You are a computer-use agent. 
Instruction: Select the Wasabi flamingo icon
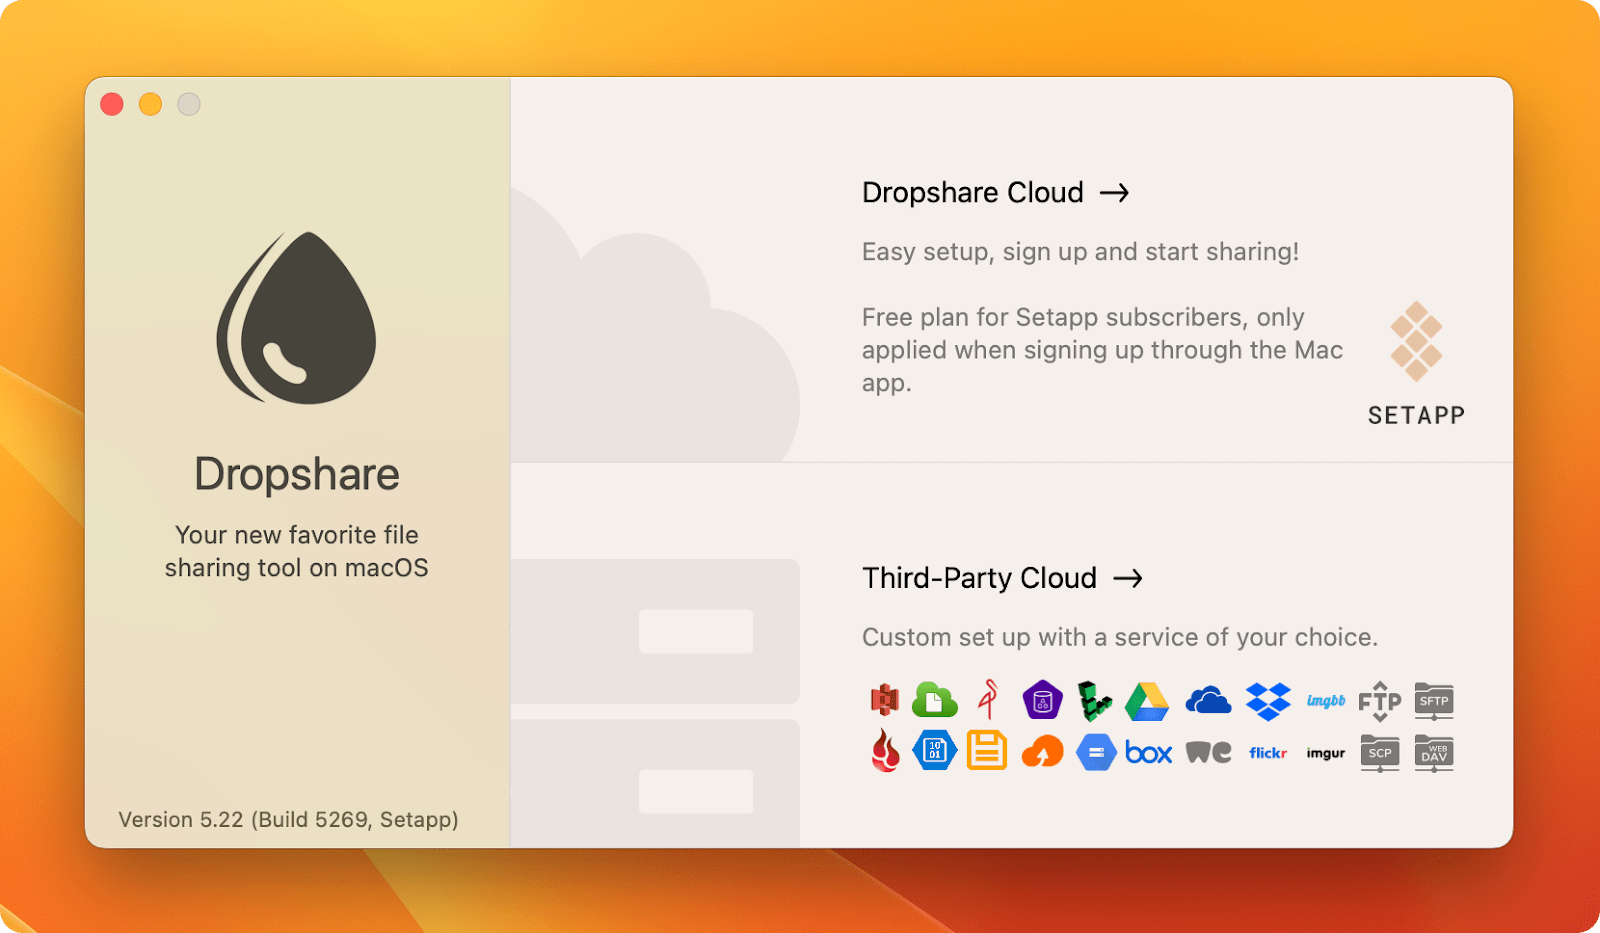[988, 701]
